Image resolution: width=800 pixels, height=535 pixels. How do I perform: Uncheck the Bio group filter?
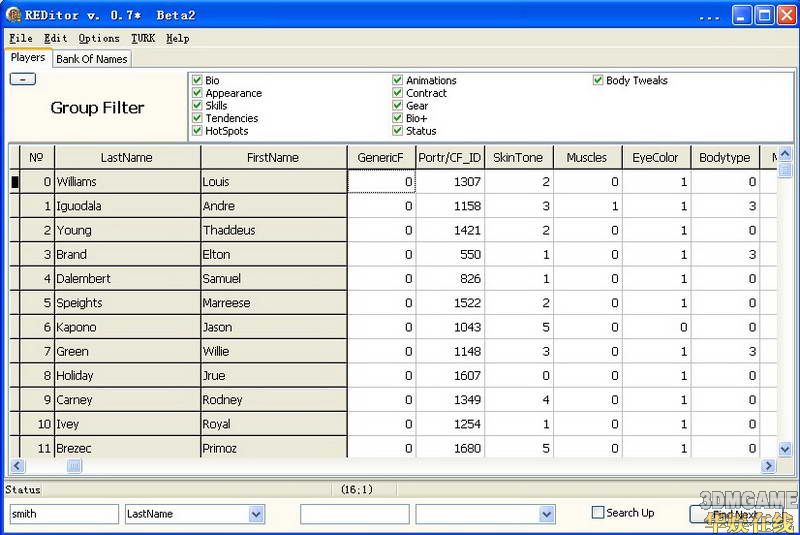click(197, 80)
